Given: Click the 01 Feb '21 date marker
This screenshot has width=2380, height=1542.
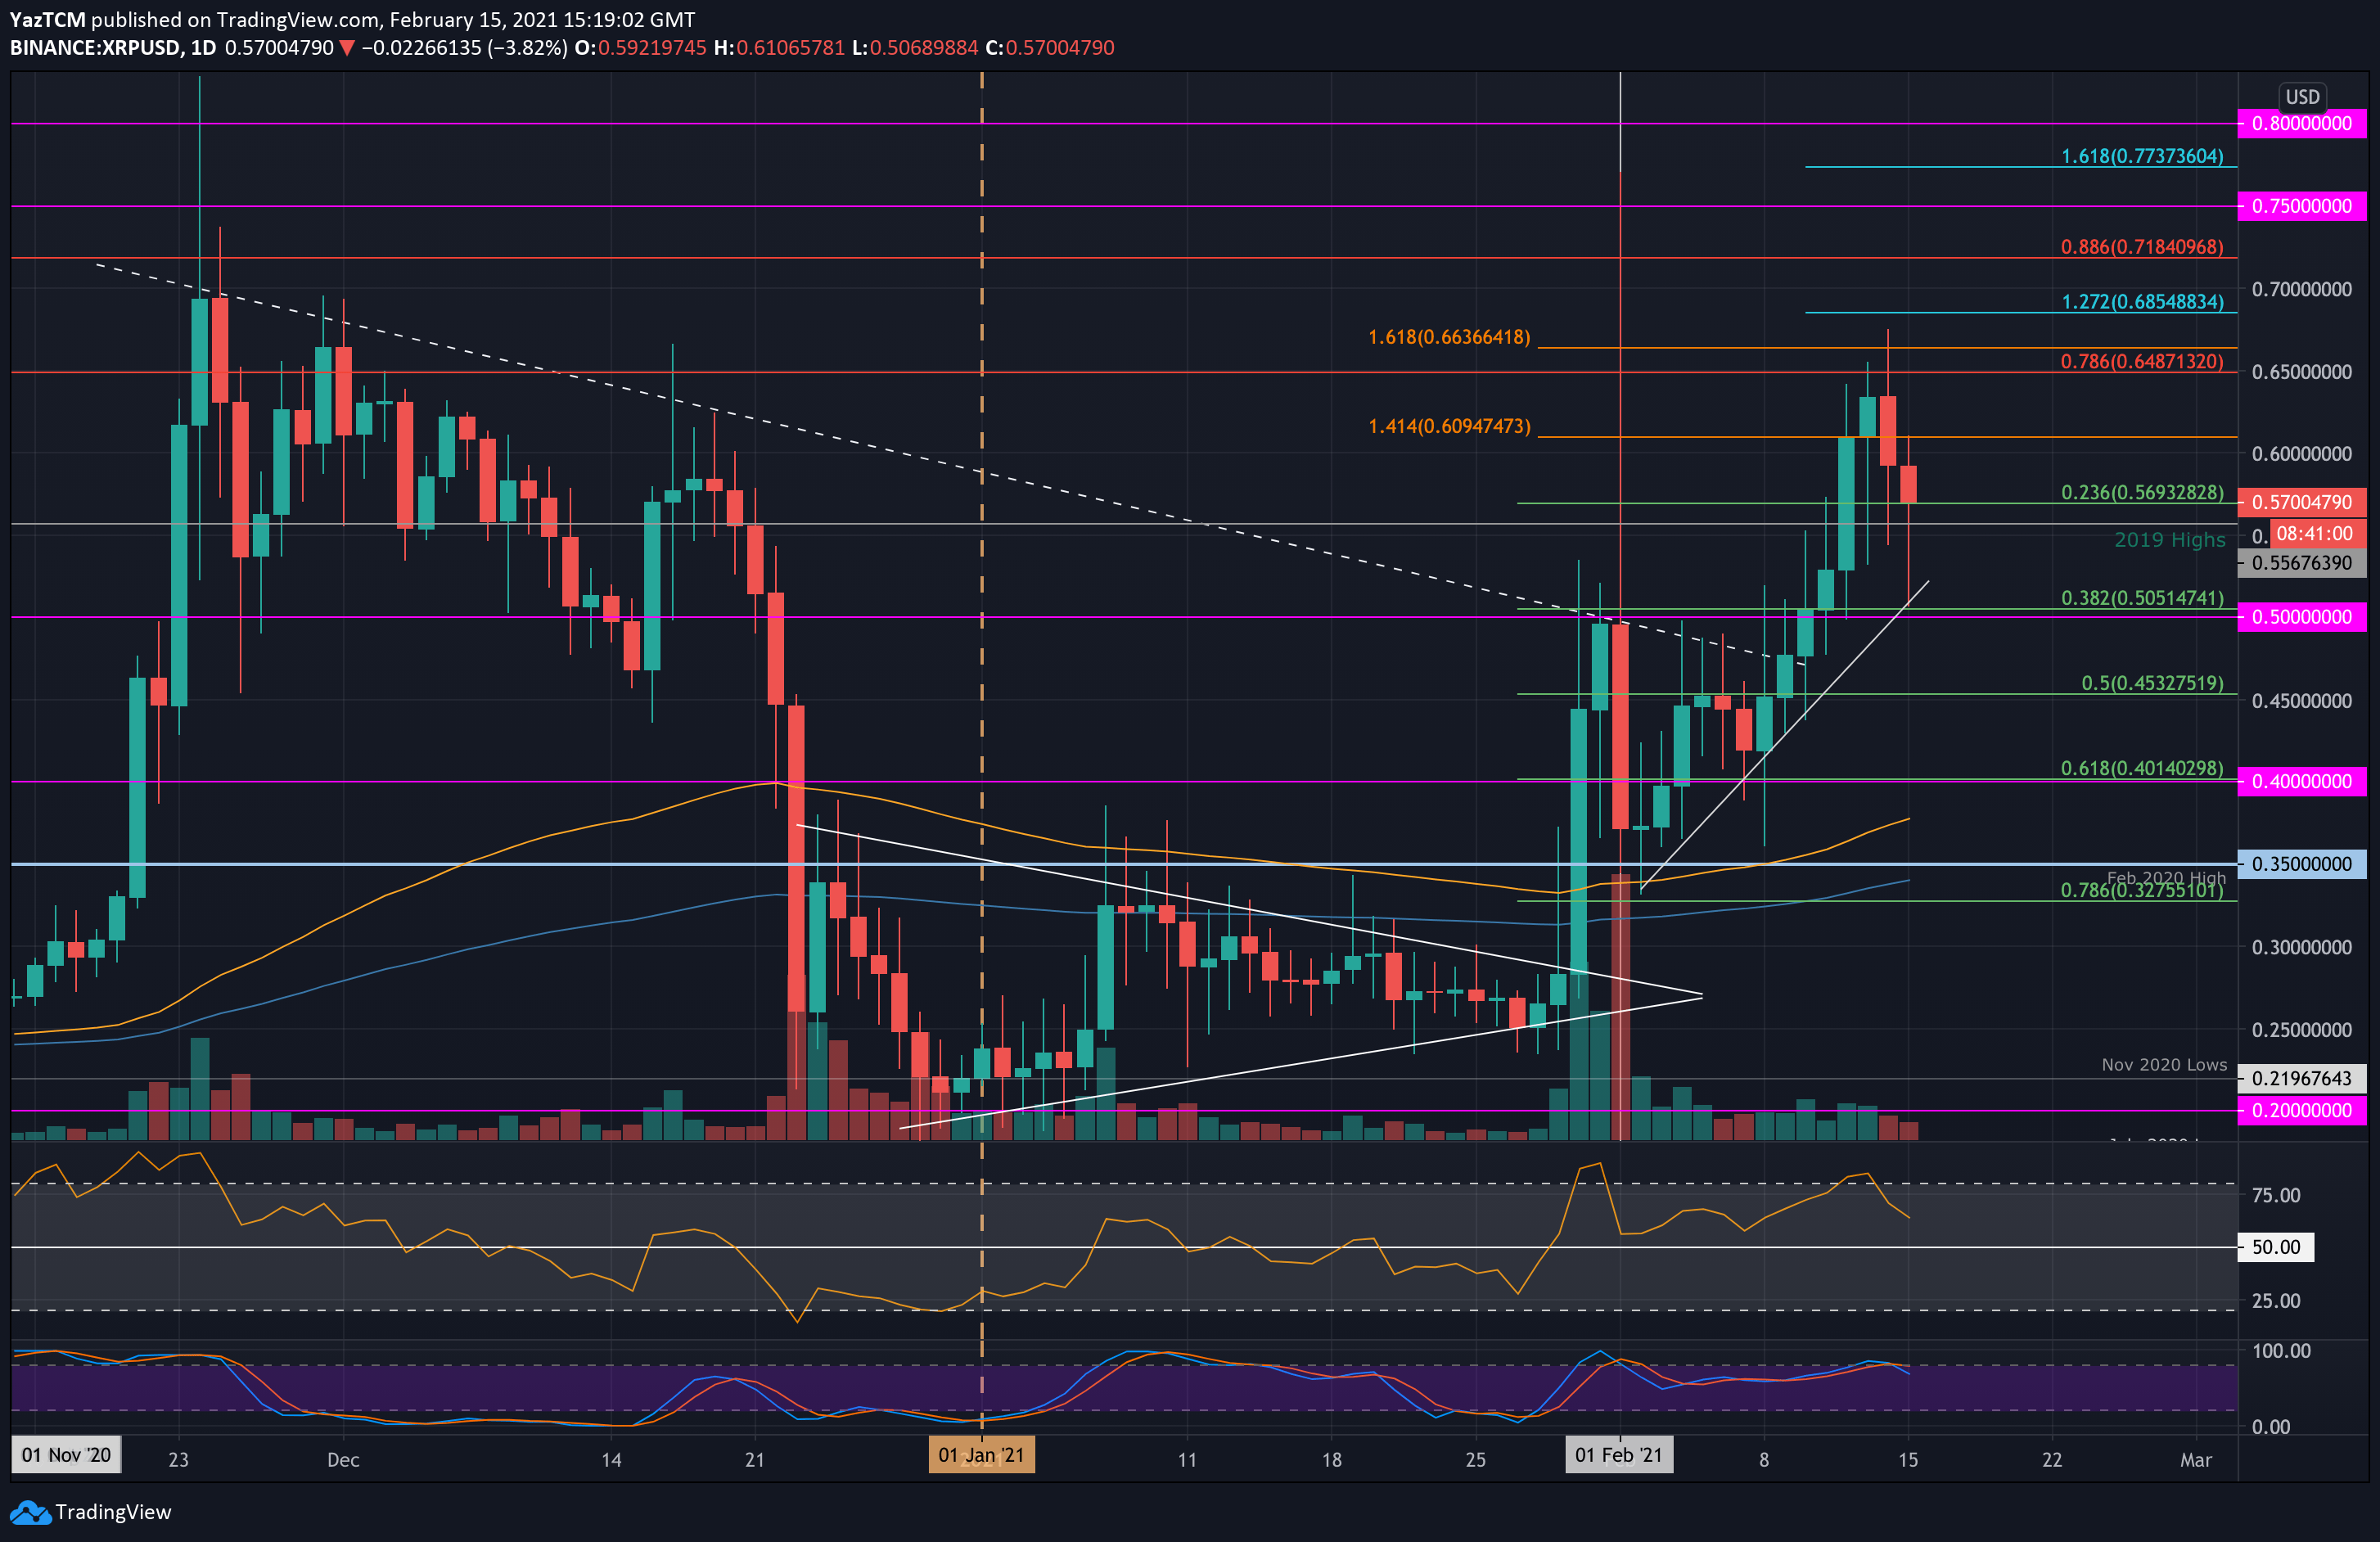Looking at the screenshot, I should (1618, 1455).
